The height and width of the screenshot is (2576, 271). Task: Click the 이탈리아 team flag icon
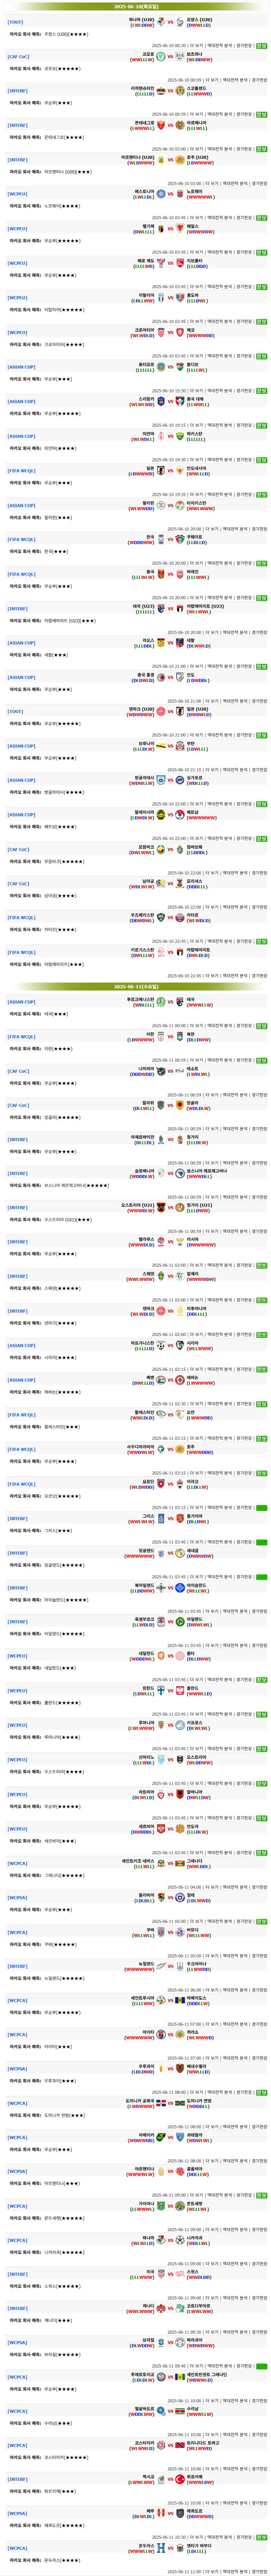click(x=161, y=297)
